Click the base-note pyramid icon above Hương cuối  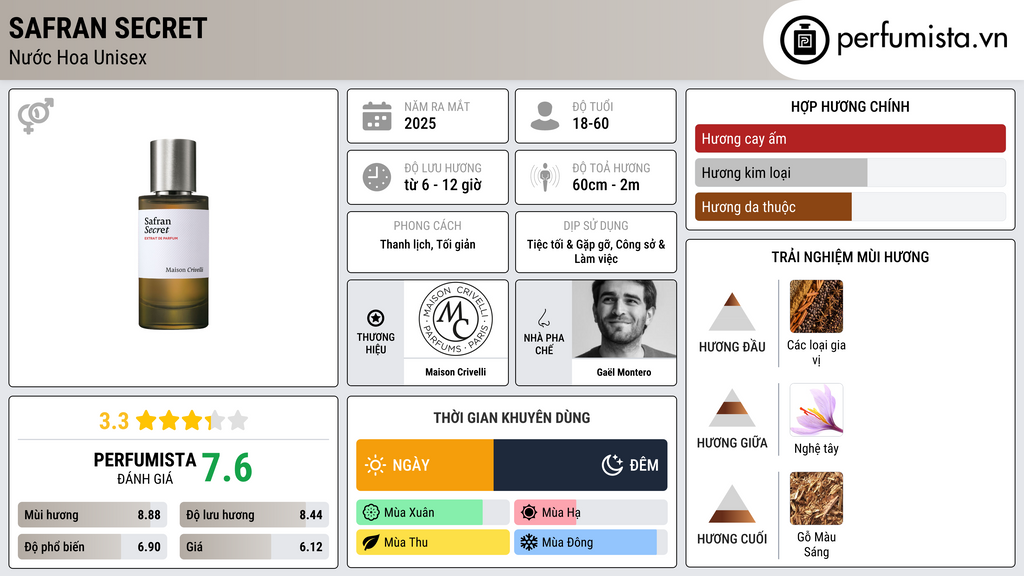(x=732, y=504)
